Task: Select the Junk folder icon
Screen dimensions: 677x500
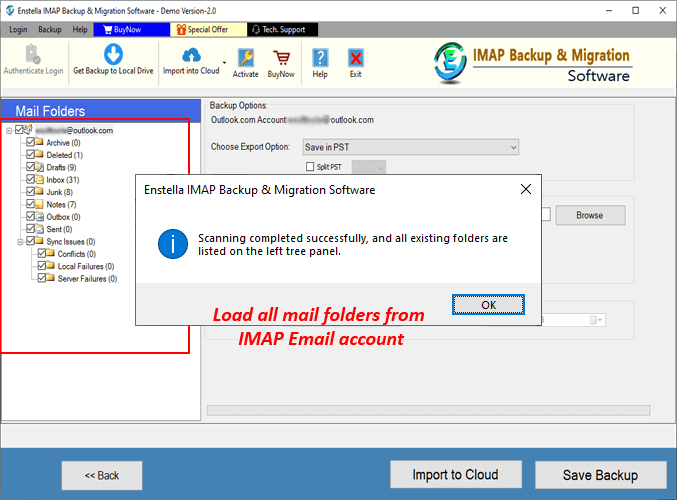Action: tap(39, 191)
